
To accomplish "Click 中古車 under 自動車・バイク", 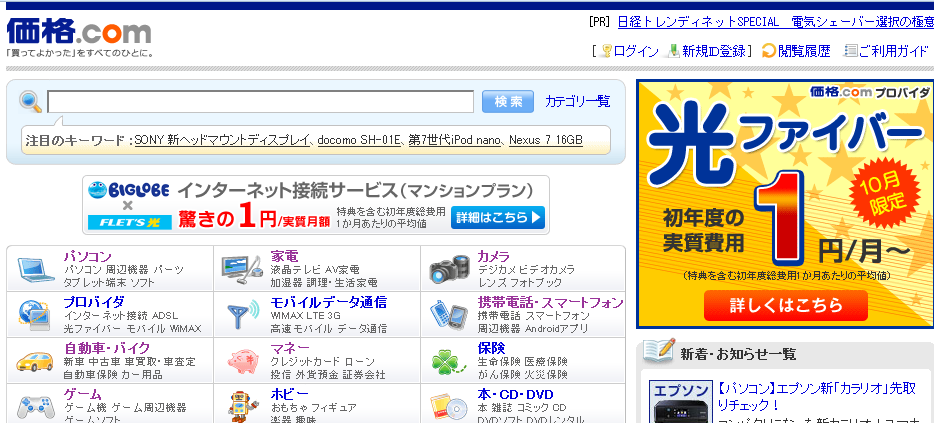I will click(104, 362).
